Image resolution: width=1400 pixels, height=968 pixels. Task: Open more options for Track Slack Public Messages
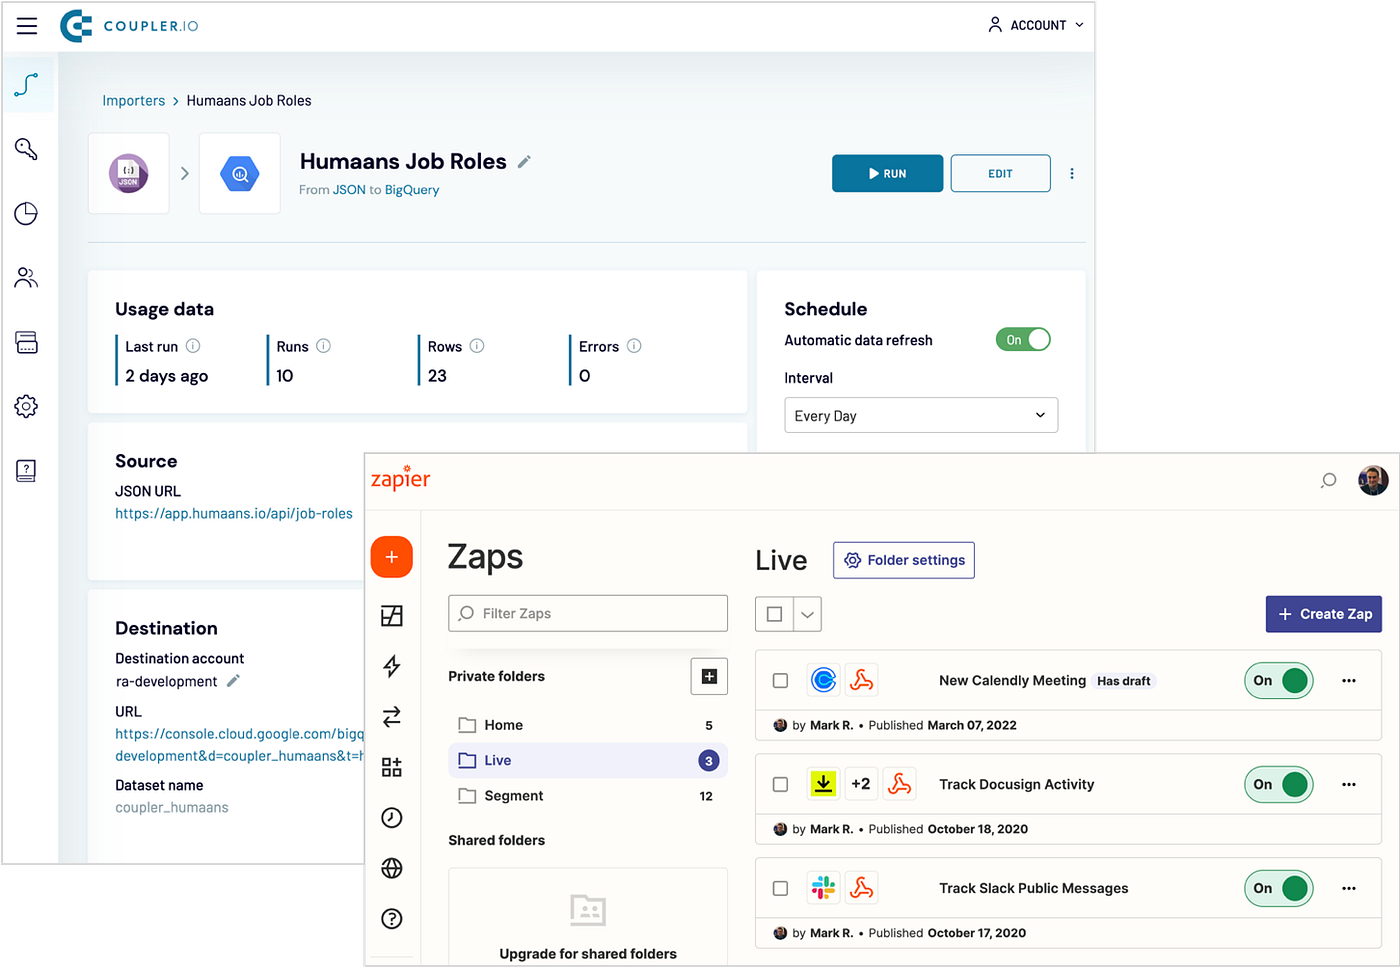[1349, 888]
